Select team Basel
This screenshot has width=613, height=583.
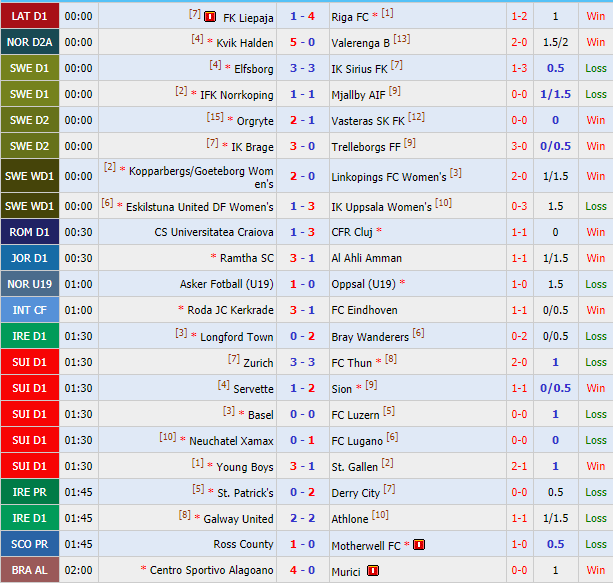[x=261, y=415]
